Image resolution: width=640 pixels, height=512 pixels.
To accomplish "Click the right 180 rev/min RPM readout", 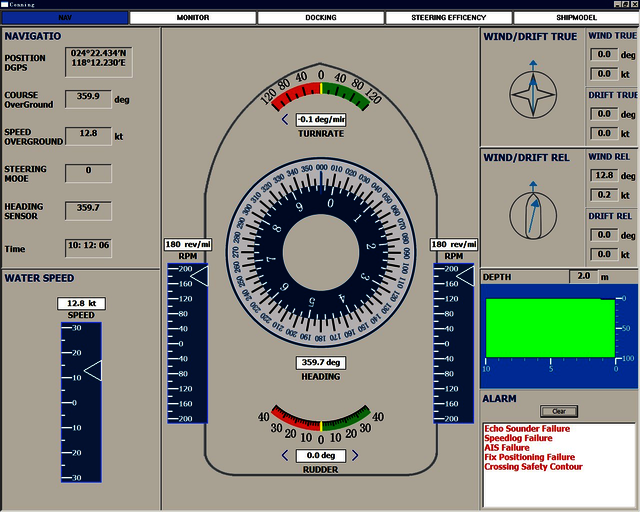I will 453,245.
